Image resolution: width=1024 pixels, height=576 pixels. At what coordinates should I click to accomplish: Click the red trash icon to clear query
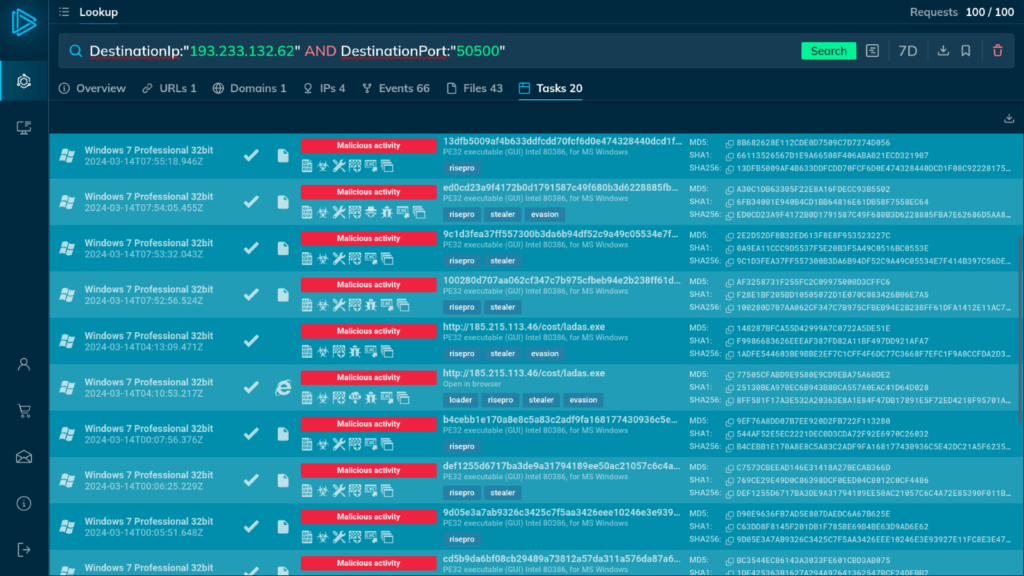pyautogui.click(x=997, y=51)
